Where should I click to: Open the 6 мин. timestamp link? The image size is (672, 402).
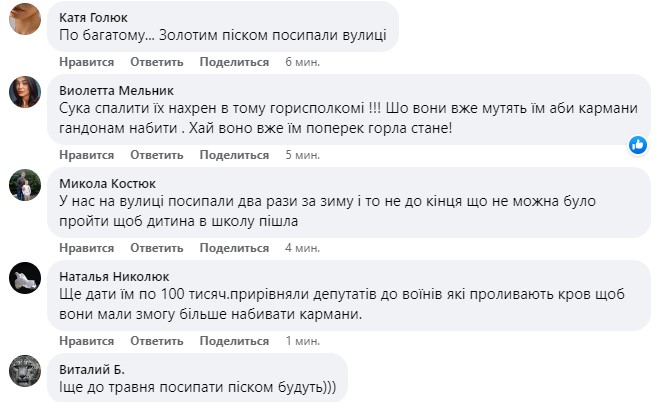click(x=303, y=62)
